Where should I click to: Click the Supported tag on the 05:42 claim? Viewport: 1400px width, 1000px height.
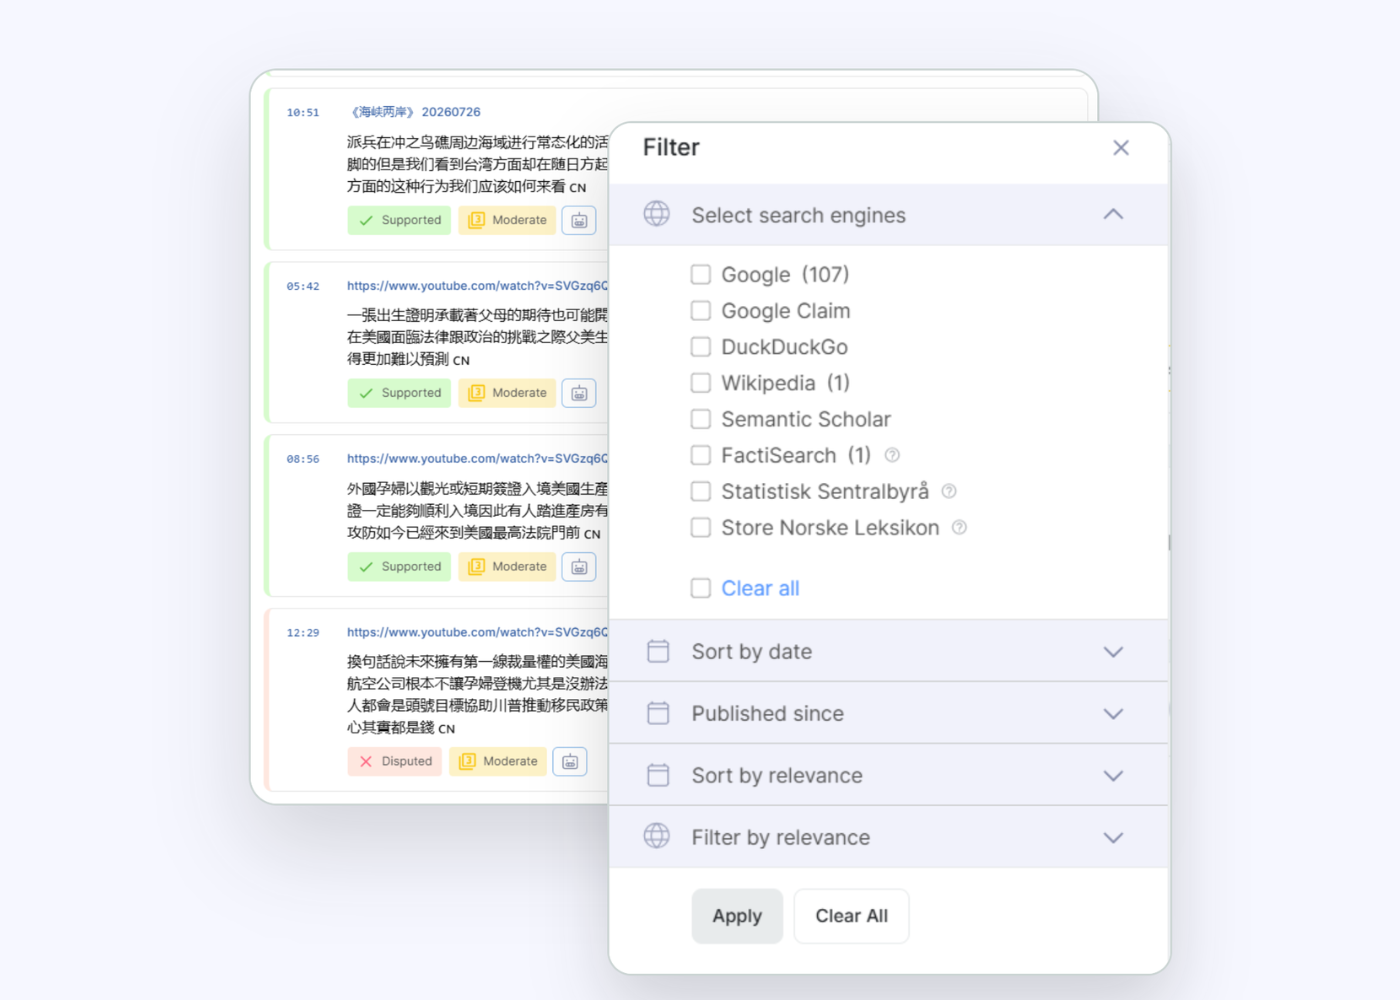[x=399, y=393]
